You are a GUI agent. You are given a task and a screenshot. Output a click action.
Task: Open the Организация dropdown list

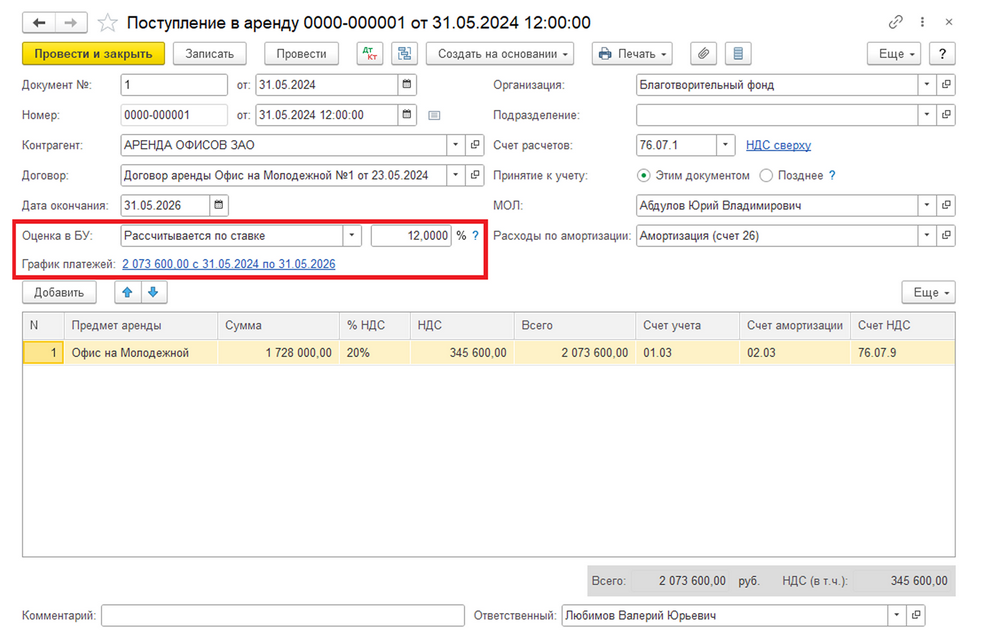[927, 85]
